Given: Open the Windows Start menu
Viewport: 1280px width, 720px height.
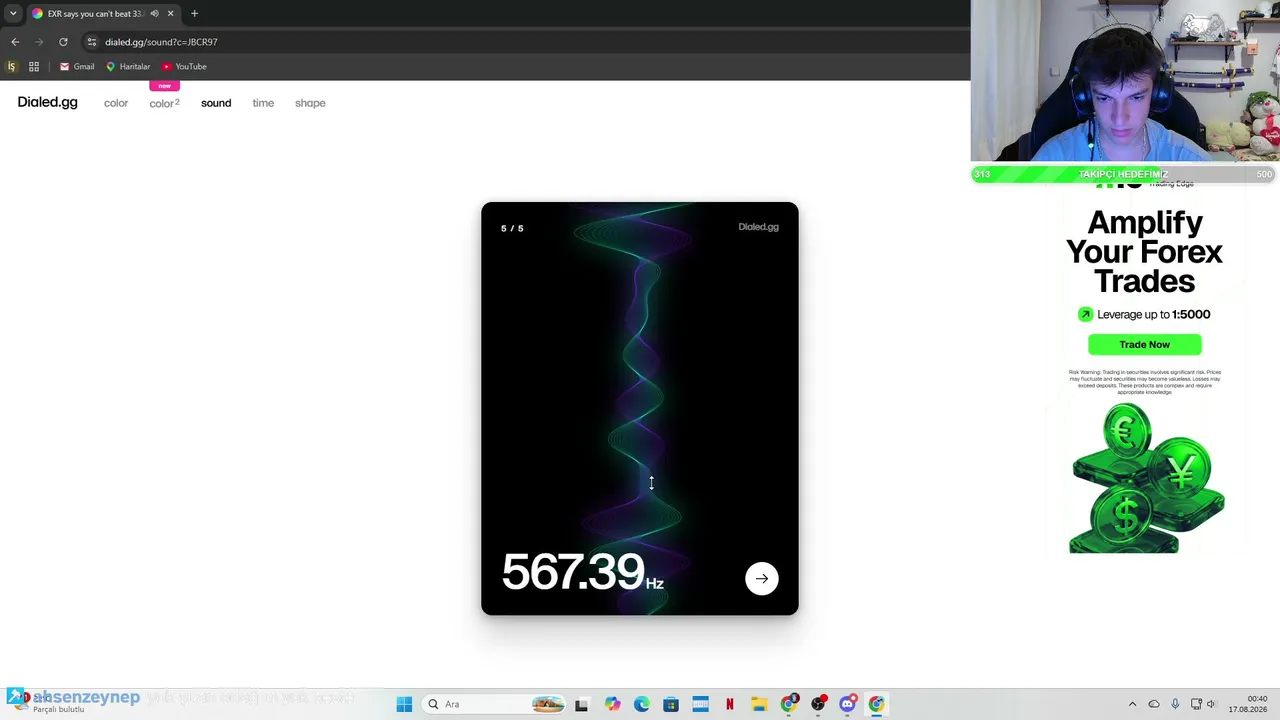Looking at the screenshot, I should (x=404, y=704).
